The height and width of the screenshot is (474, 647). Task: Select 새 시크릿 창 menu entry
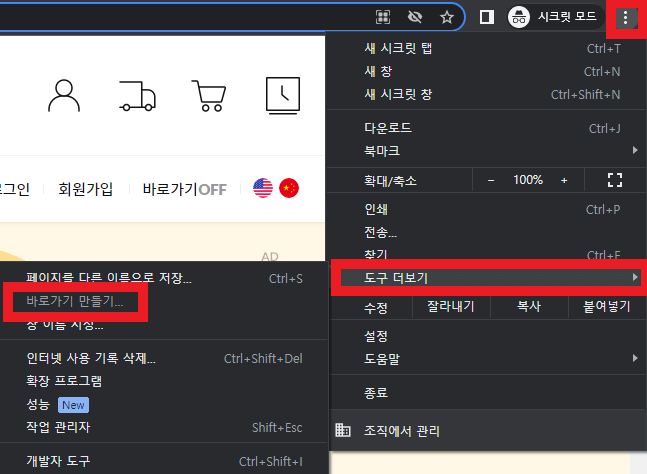486,94
